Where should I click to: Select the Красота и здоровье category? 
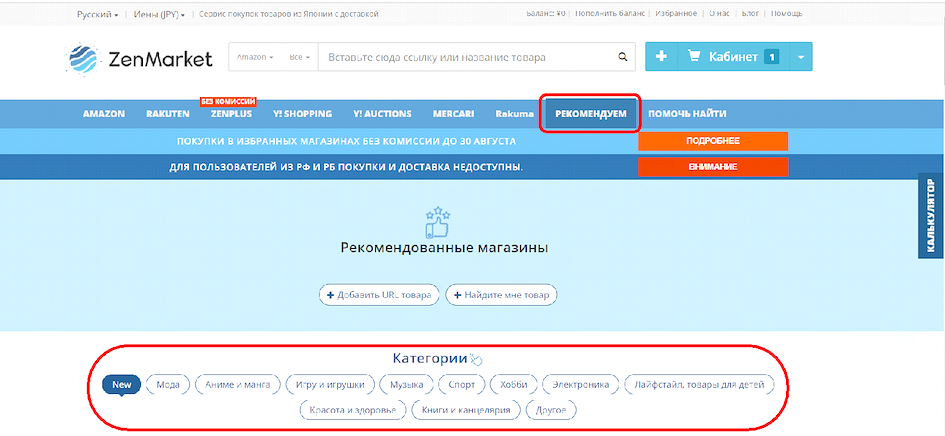[353, 410]
